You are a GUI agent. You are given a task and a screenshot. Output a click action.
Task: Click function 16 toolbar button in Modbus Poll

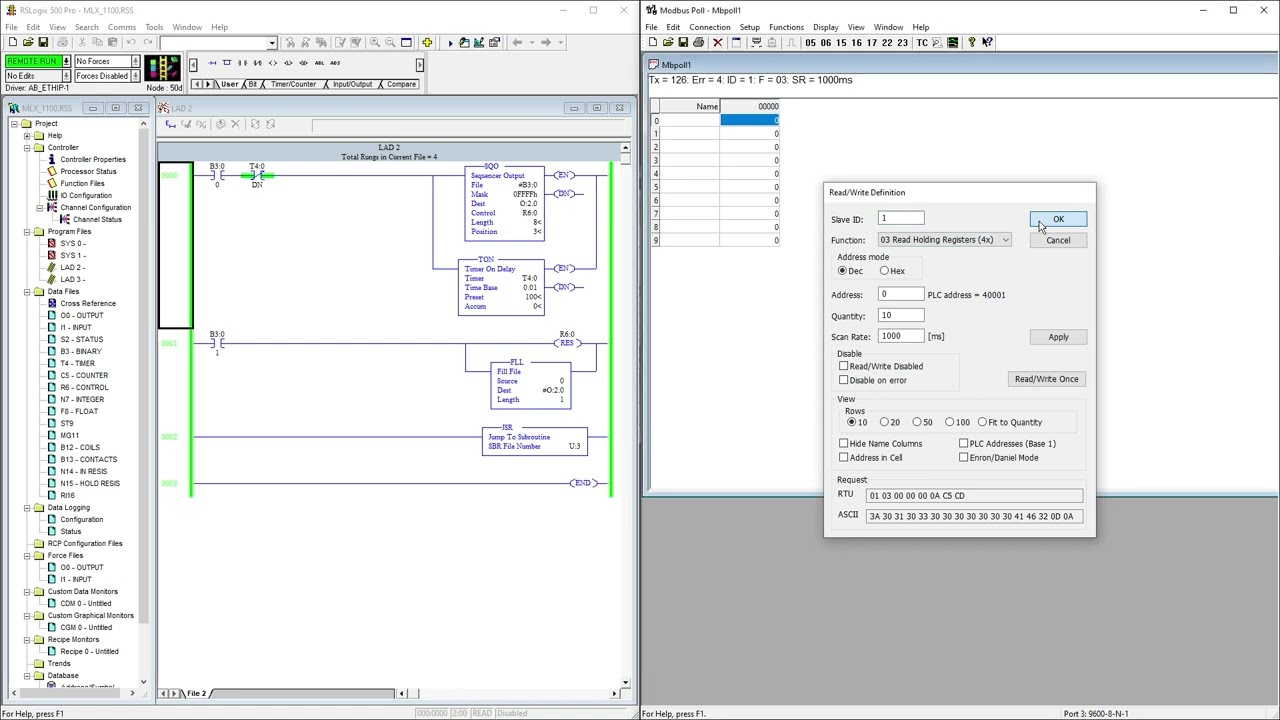pyautogui.click(x=856, y=42)
